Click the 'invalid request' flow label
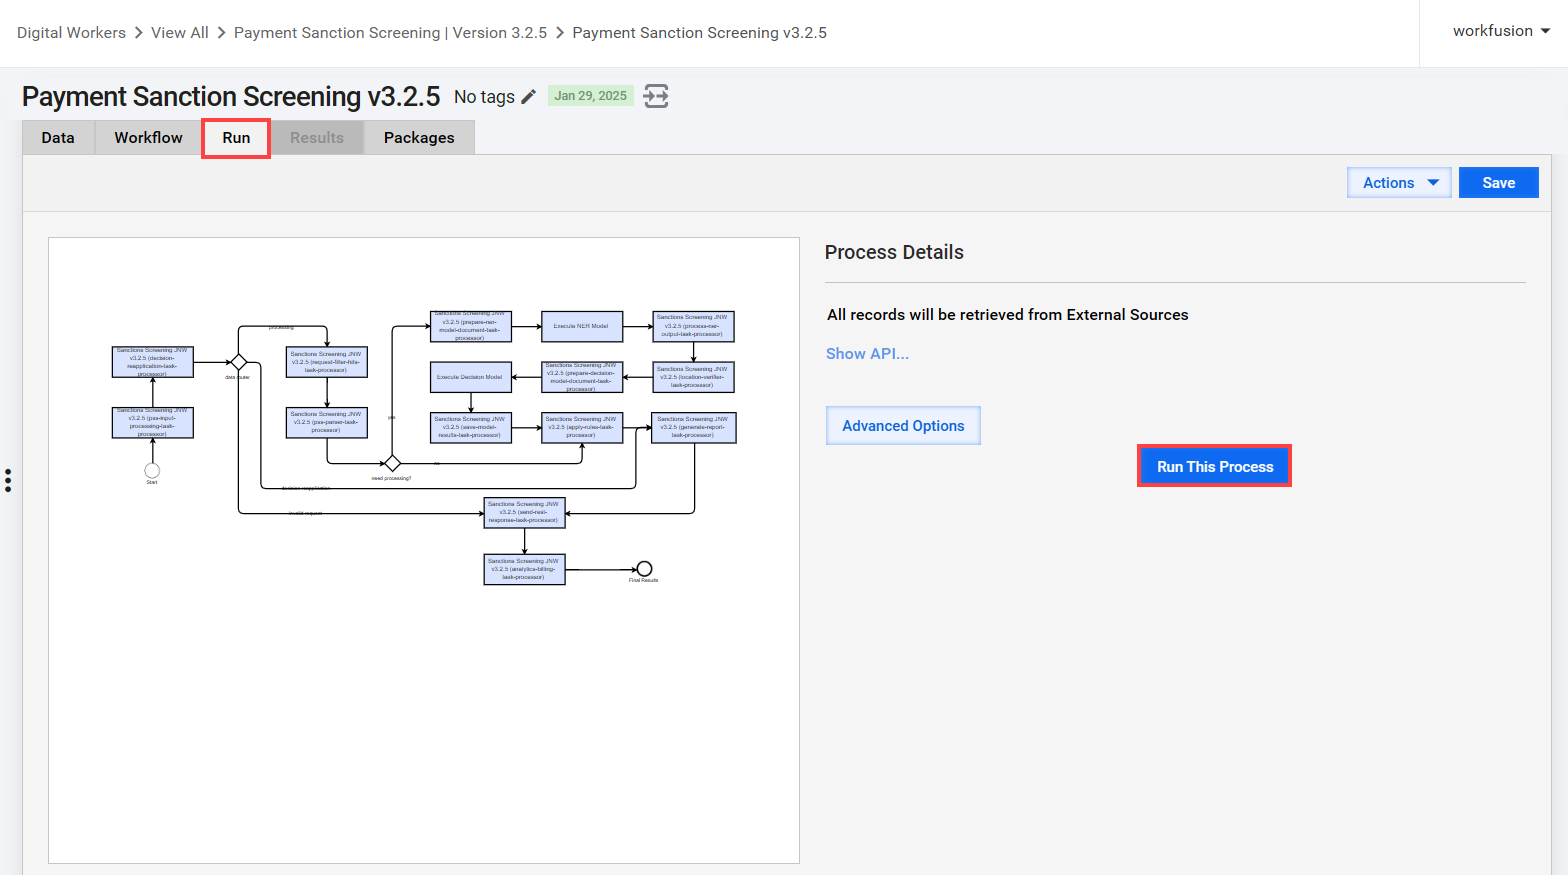Image resolution: width=1568 pixels, height=875 pixels. (305, 513)
